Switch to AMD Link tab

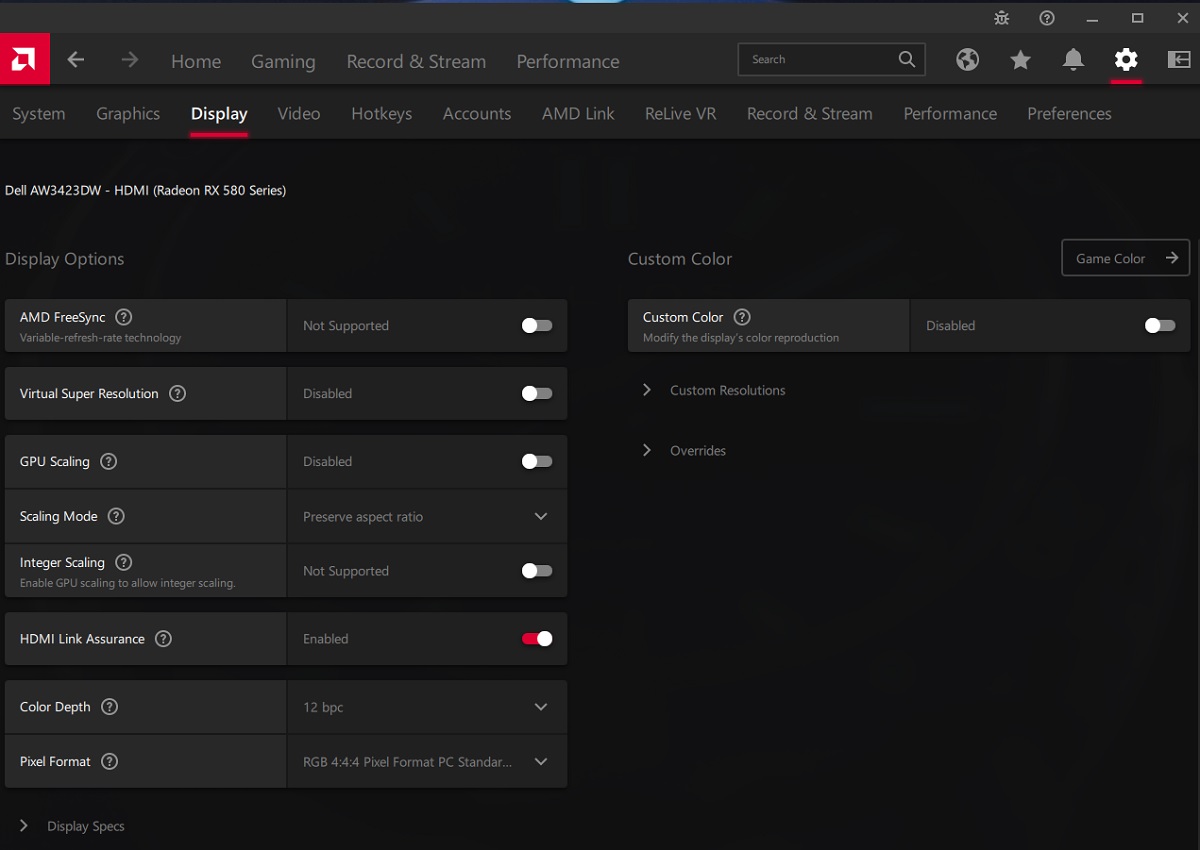click(578, 113)
